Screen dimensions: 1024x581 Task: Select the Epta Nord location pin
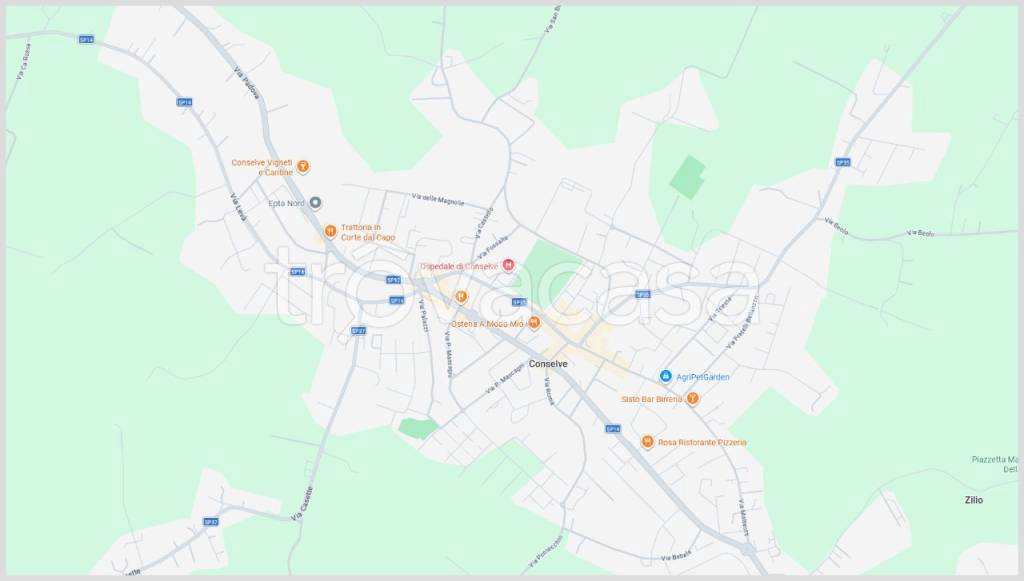[x=315, y=203]
